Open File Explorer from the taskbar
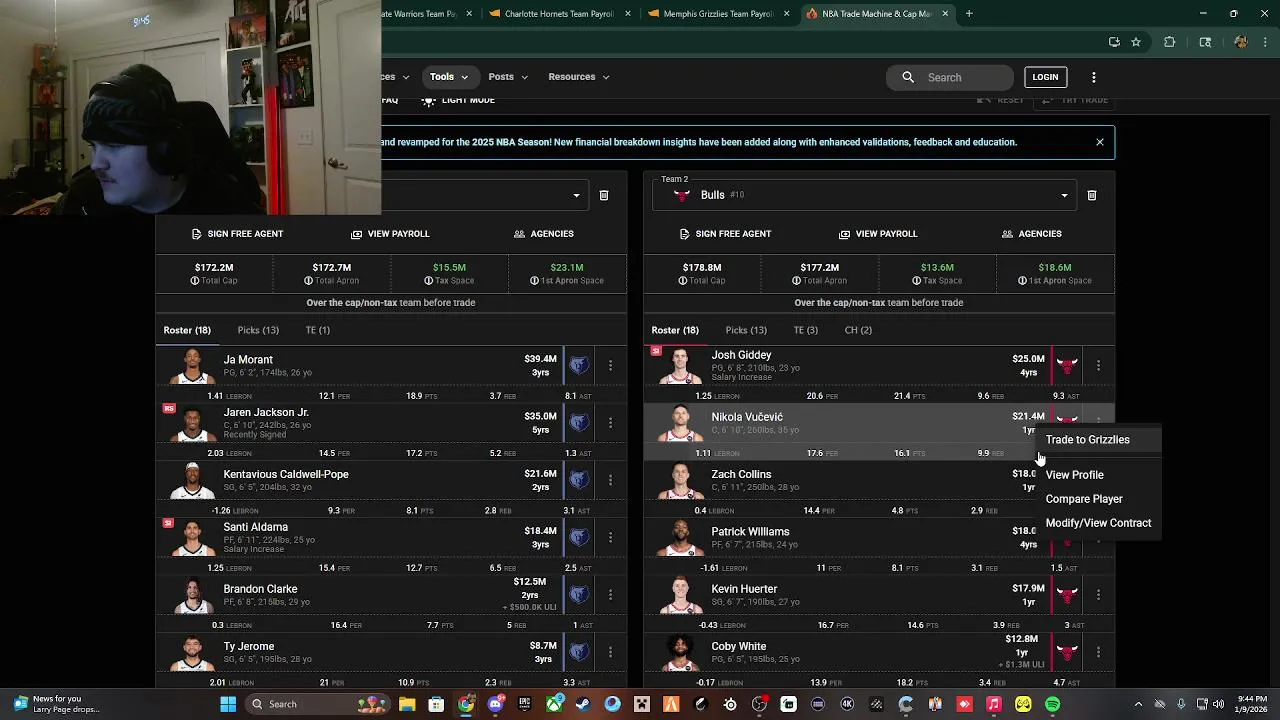Screen dimensions: 1280x720 pyautogui.click(x=407, y=704)
